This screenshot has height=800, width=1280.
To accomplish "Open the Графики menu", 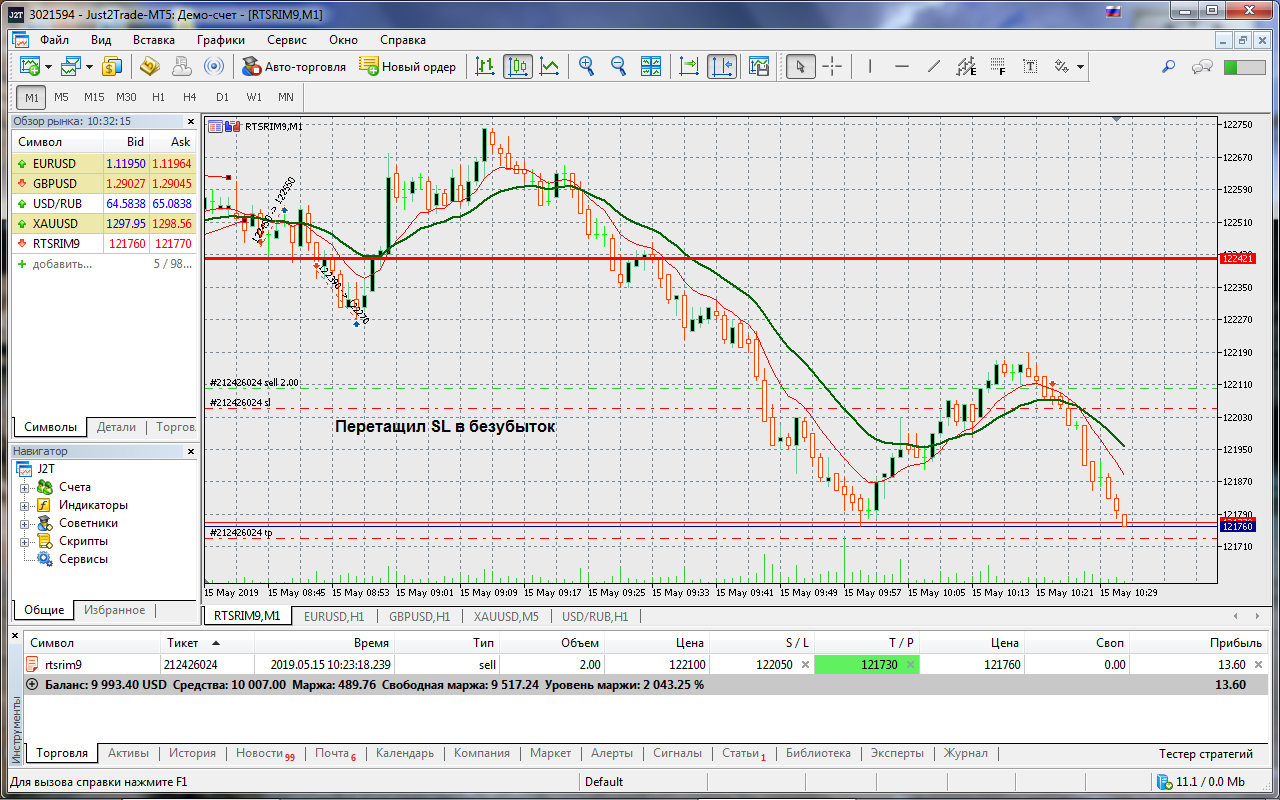I will click(220, 40).
